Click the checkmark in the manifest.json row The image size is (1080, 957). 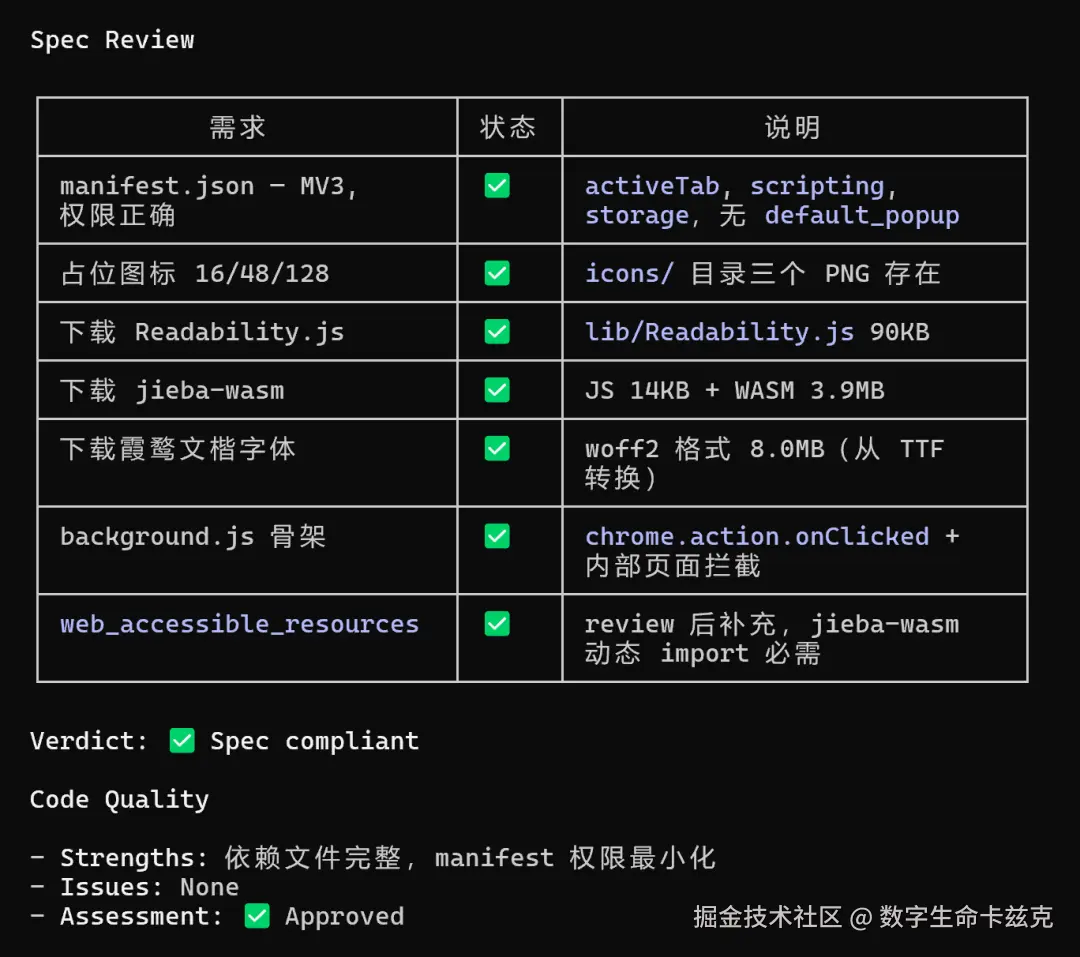497,185
